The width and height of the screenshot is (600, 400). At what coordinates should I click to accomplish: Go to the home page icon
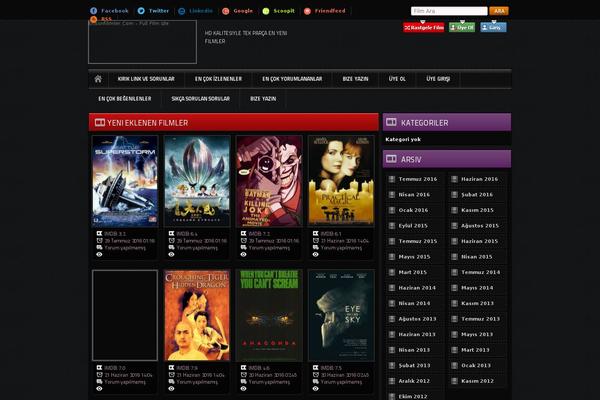[98, 79]
